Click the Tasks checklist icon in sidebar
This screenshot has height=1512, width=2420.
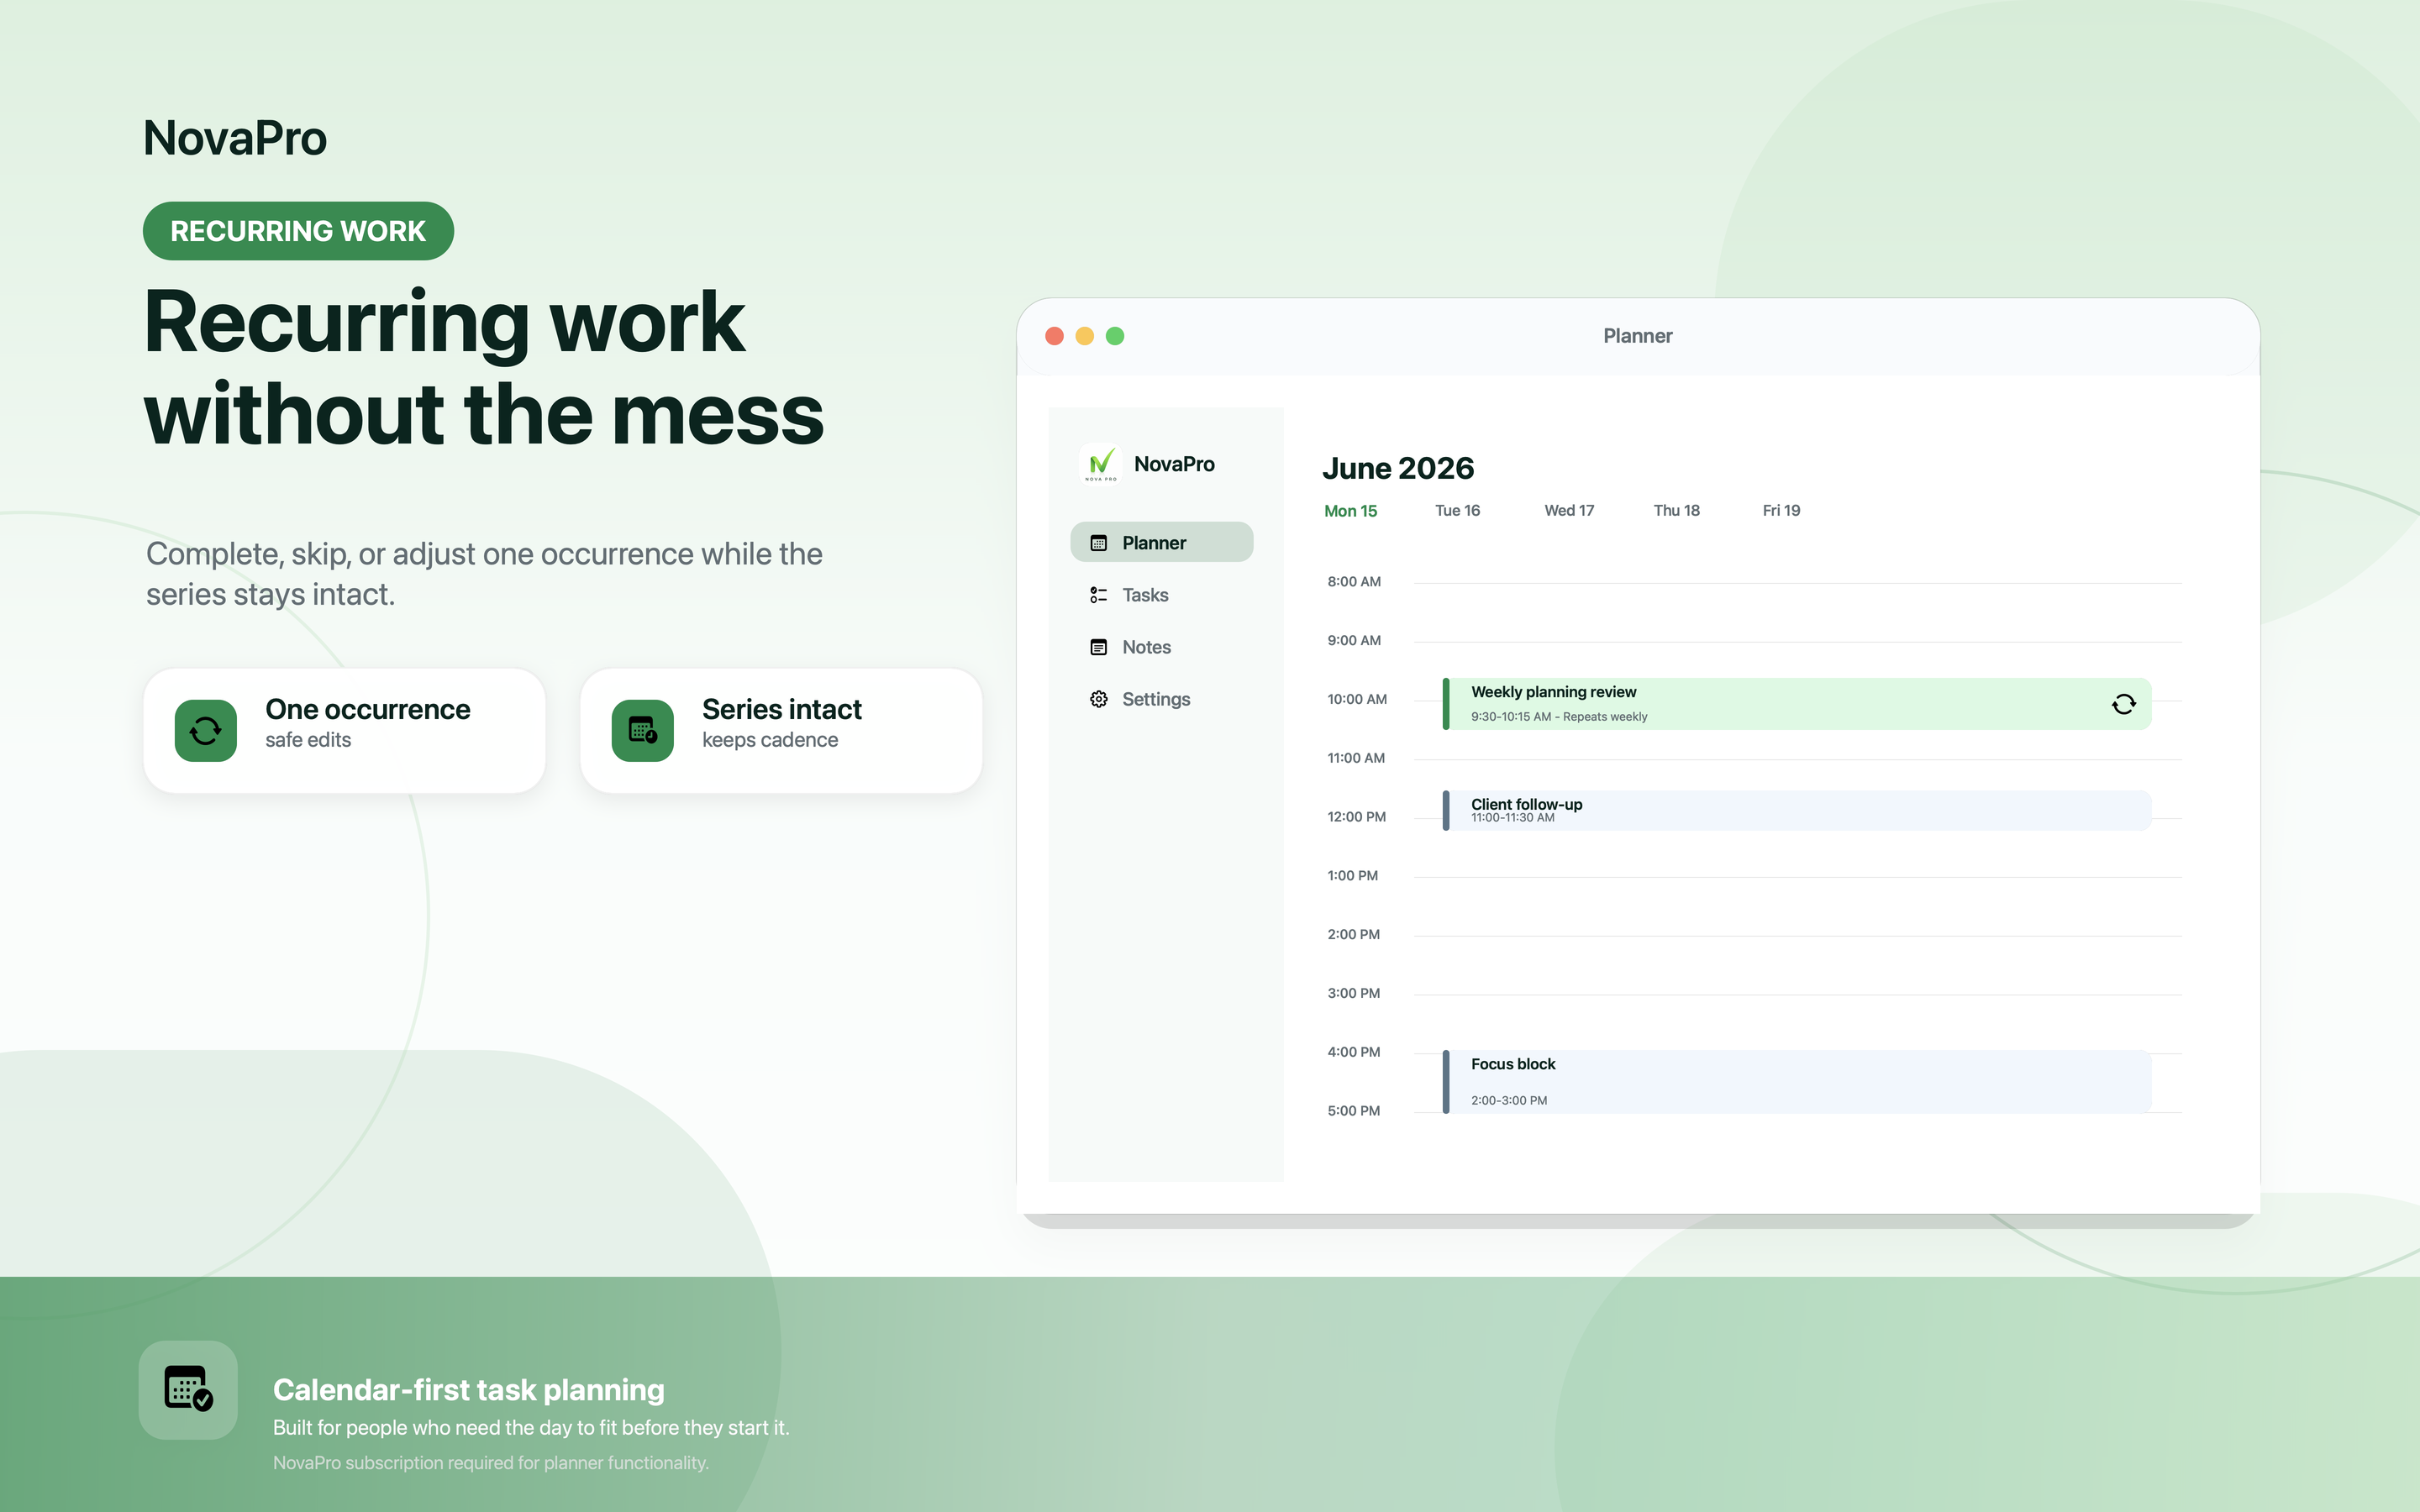coord(1098,595)
